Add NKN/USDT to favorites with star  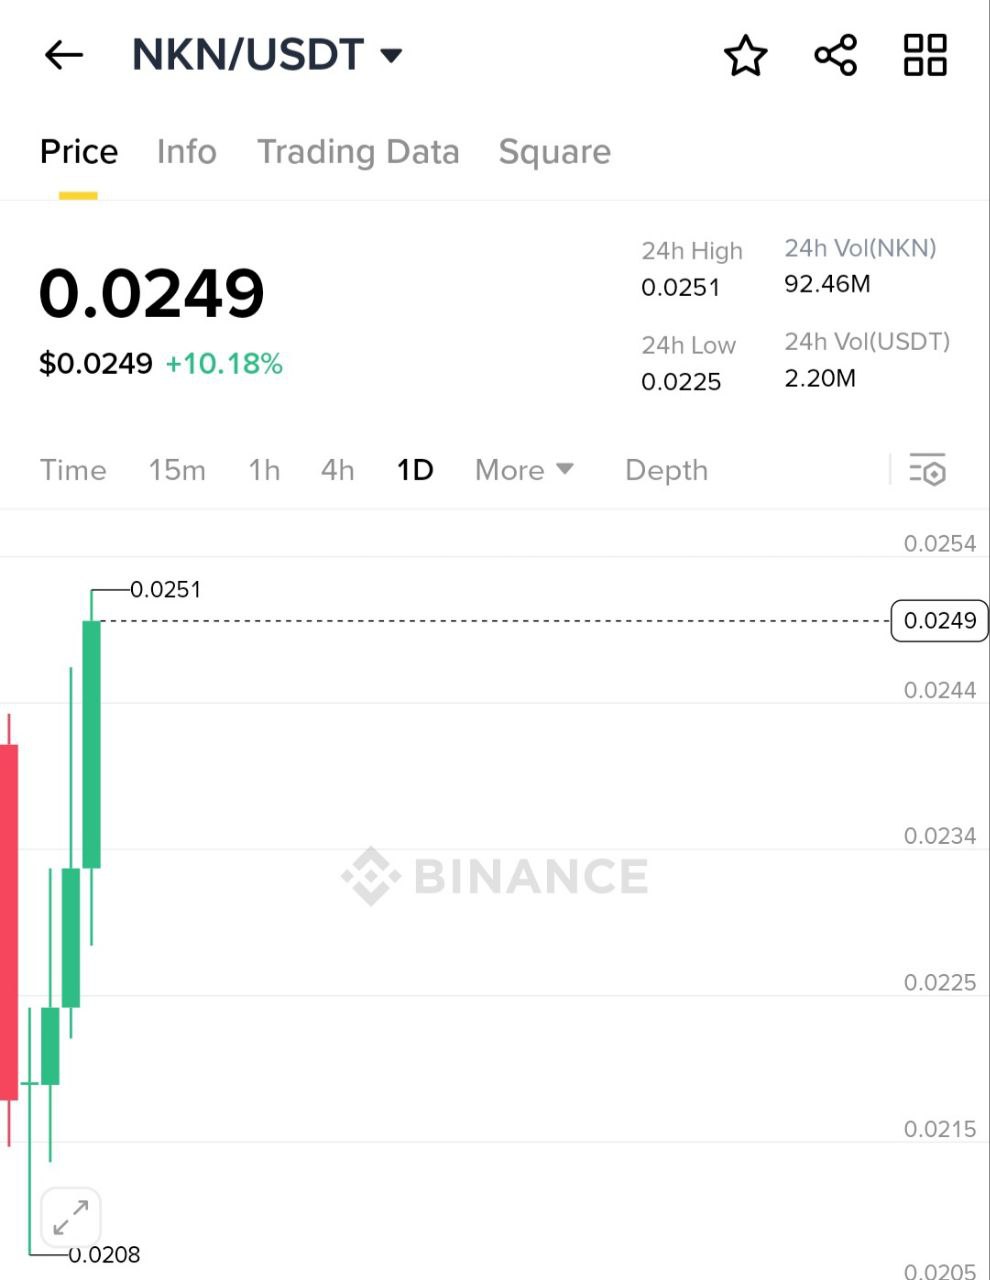tap(745, 55)
